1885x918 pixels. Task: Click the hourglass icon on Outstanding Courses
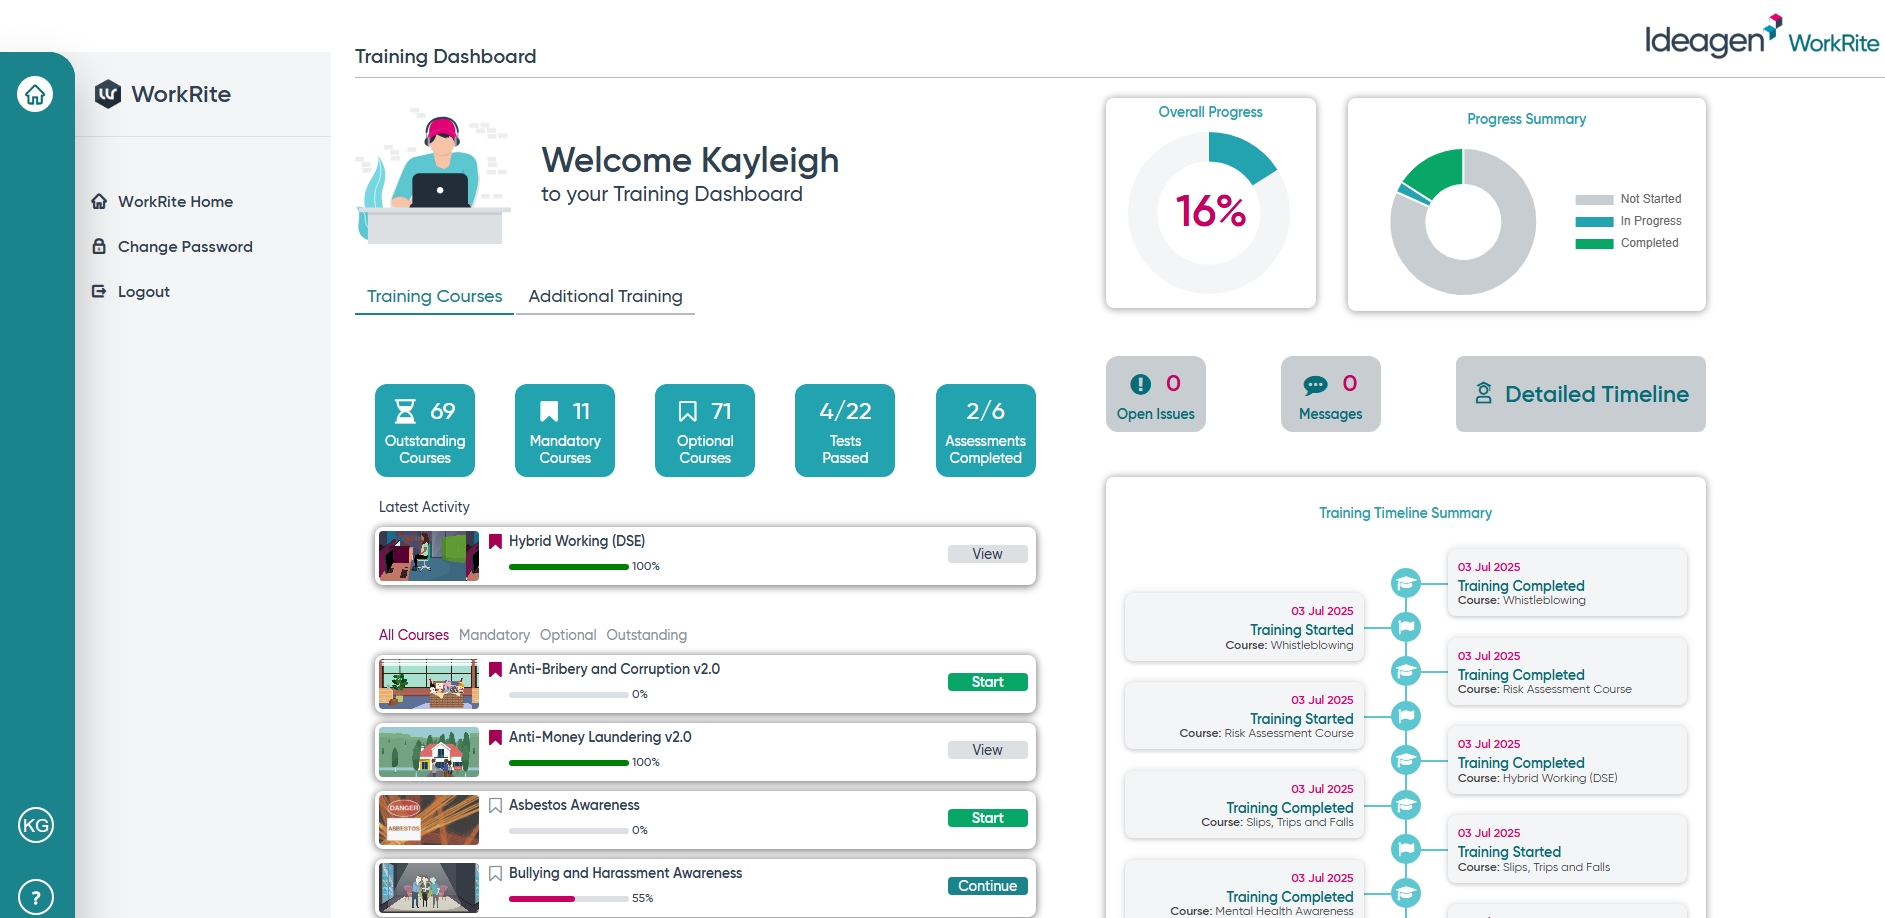click(404, 409)
